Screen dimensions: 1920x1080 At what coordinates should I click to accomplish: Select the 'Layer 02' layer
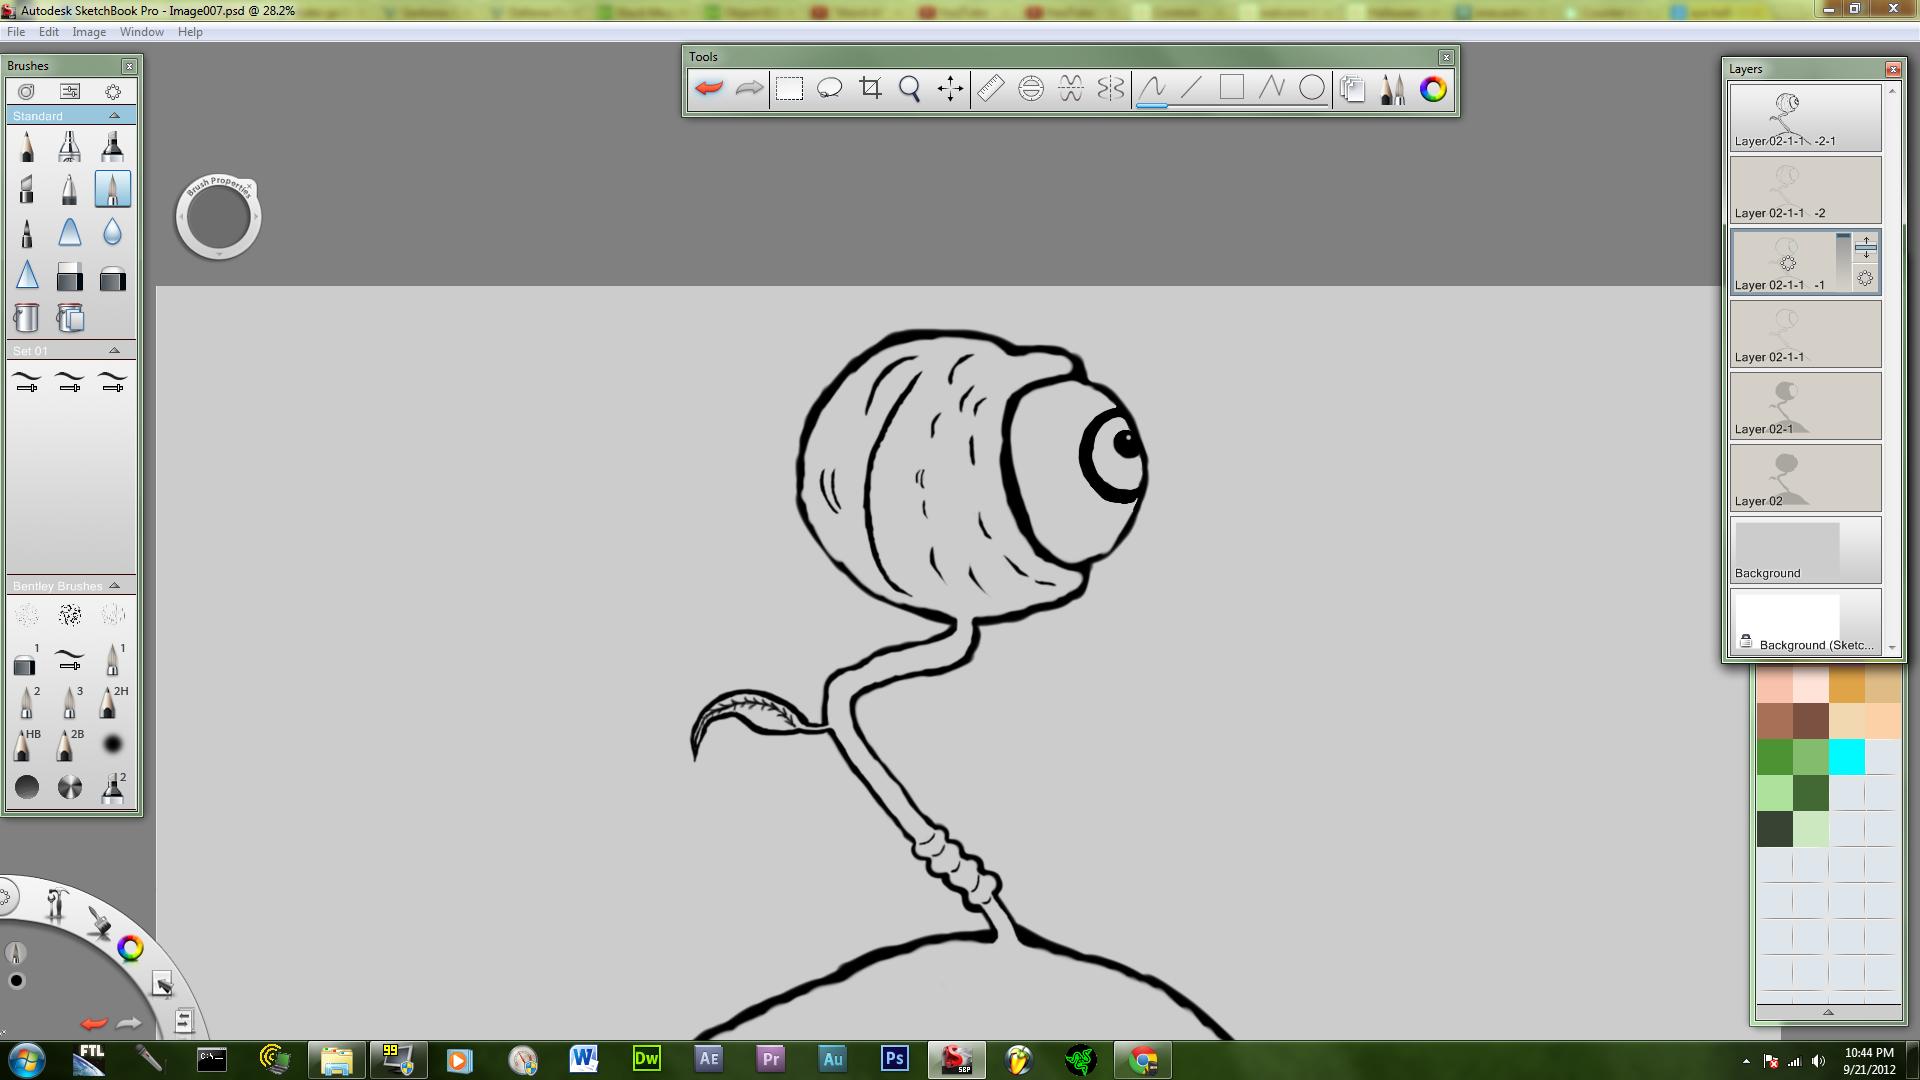tap(1806, 478)
